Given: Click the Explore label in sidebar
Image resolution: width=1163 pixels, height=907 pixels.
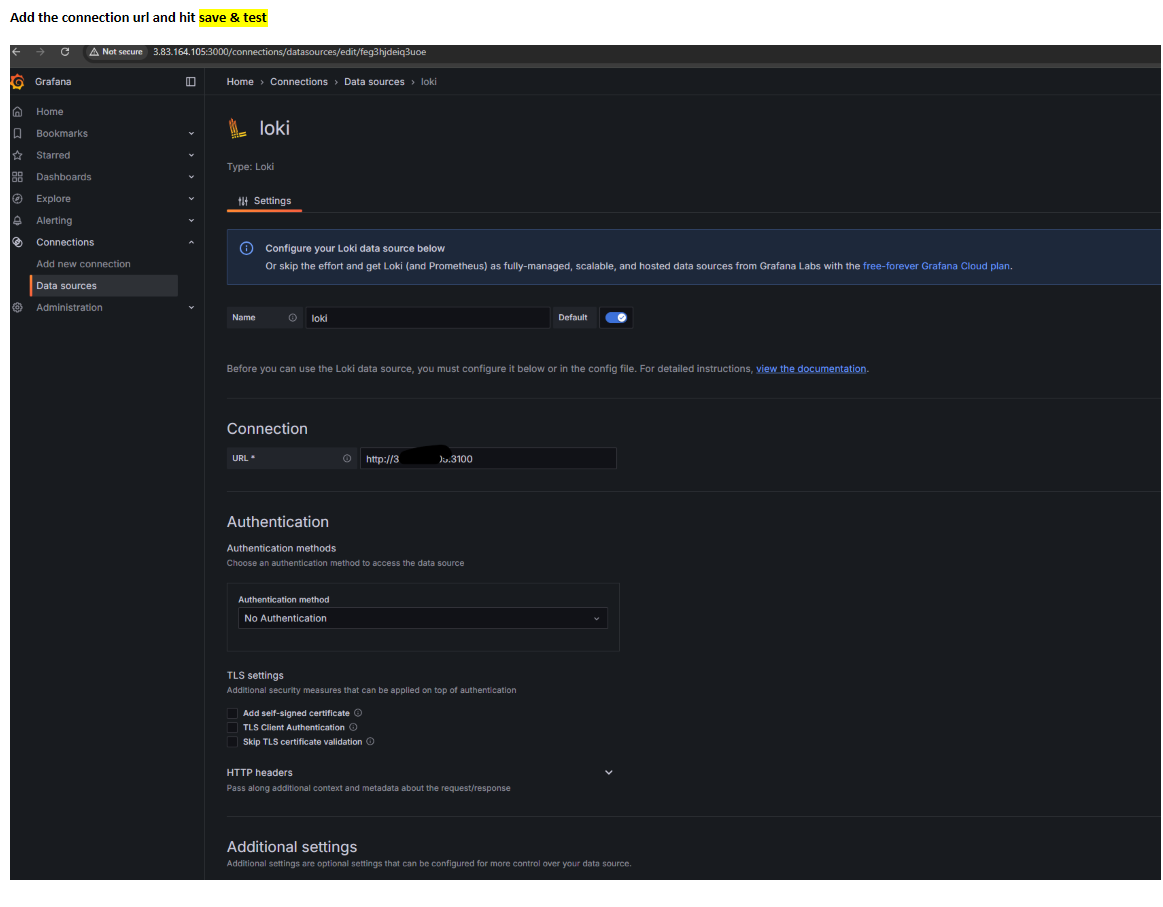Looking at the screenshot, I should (53, 199).
